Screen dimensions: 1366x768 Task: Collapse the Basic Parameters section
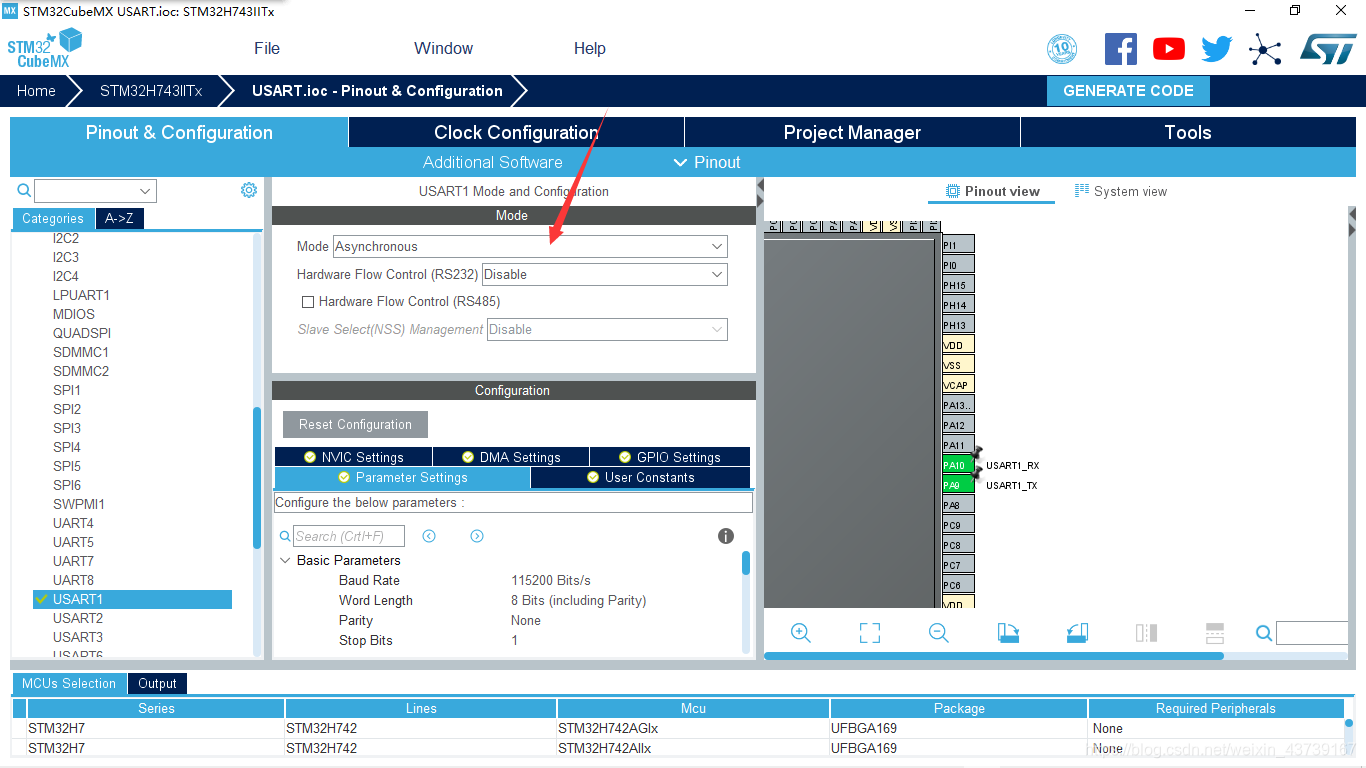(x=286, y=560)
